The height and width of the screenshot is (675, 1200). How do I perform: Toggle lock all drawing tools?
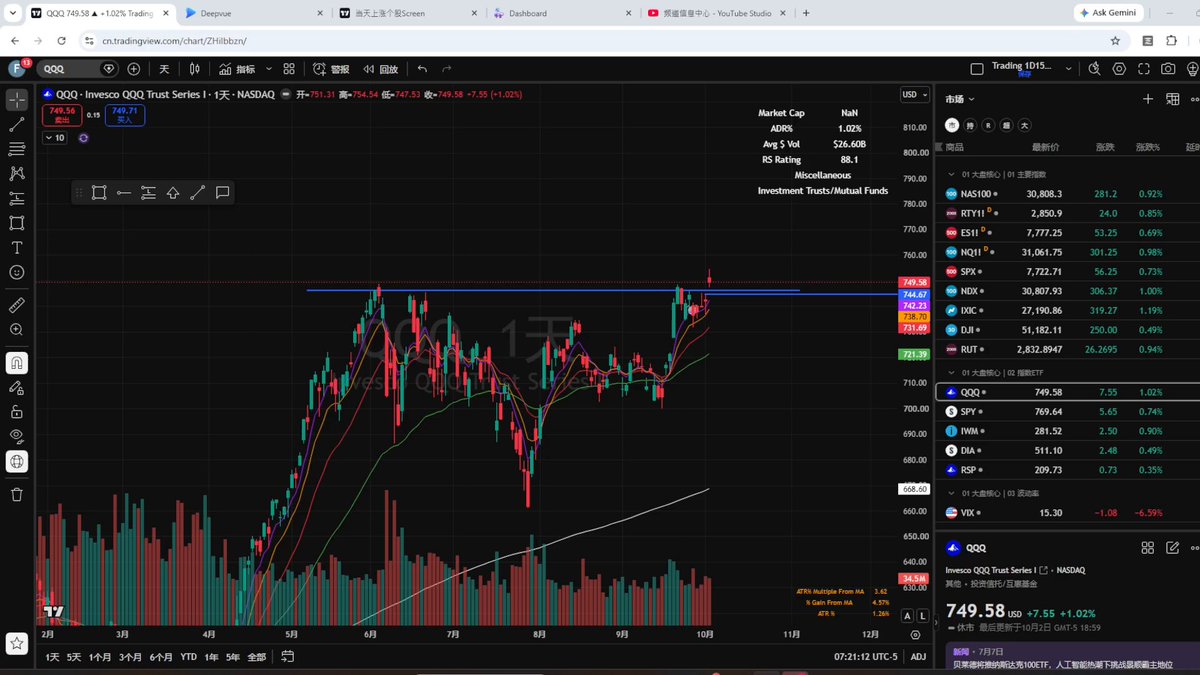[x=17, y=411]
